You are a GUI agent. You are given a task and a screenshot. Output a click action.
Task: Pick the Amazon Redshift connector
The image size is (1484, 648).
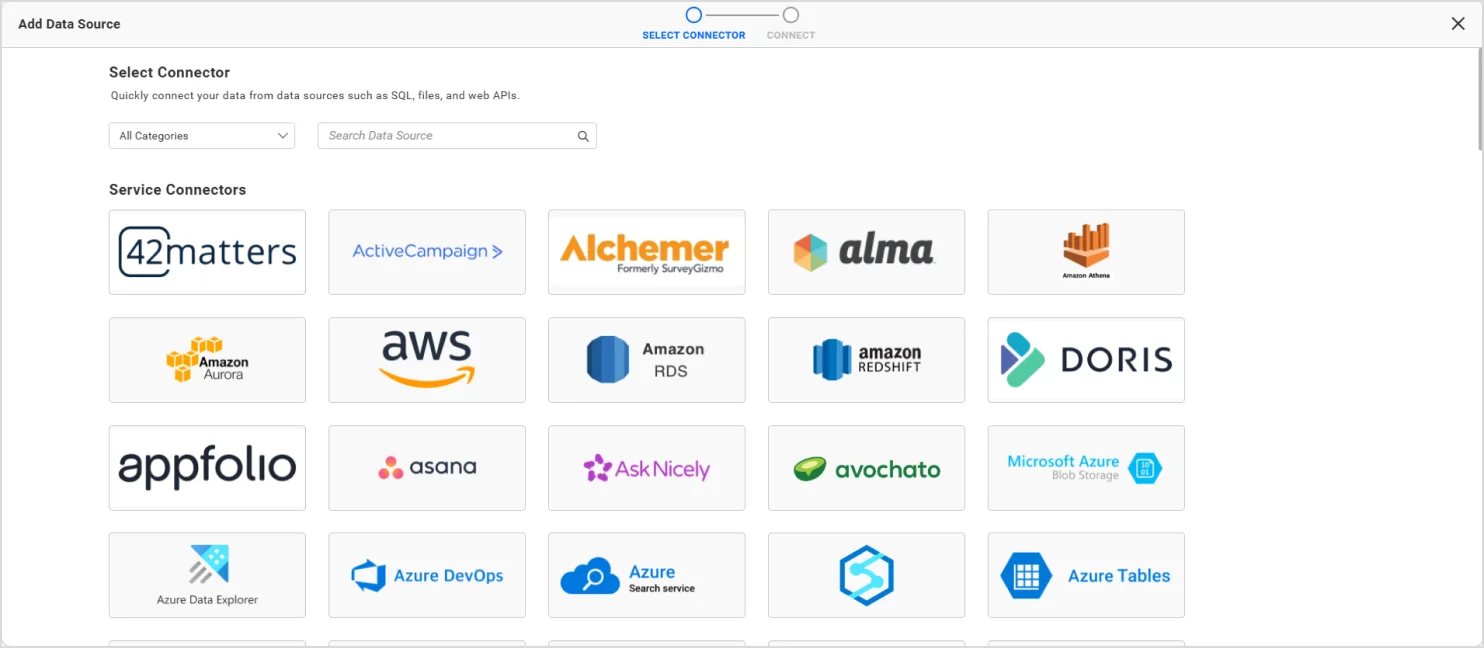[866, 360]
